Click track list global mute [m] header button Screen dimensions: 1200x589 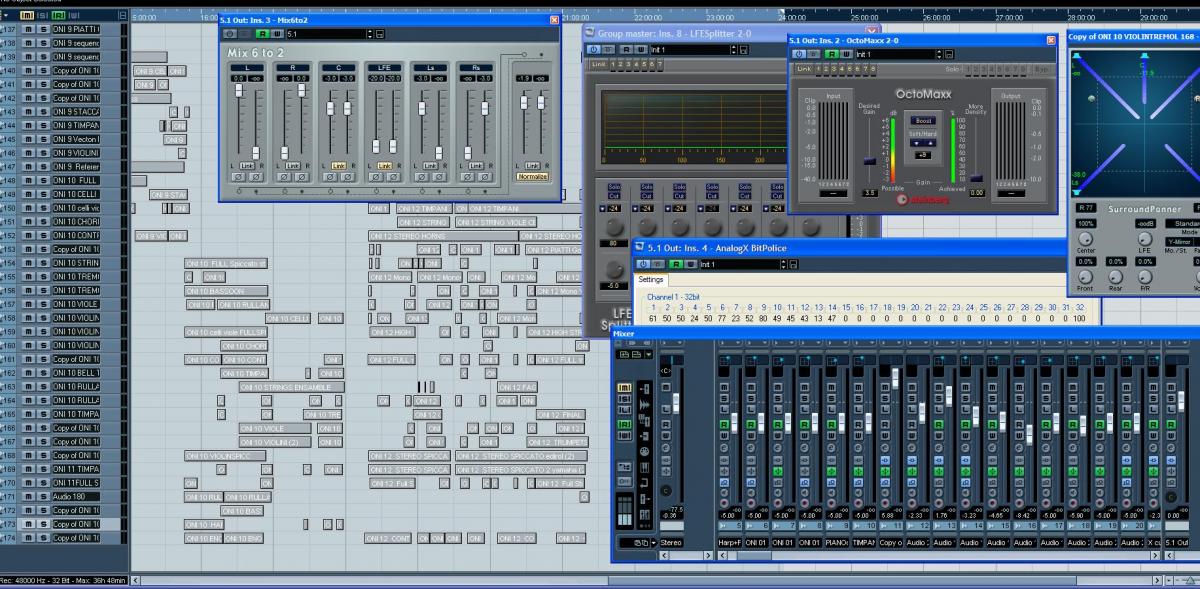(x=27, y=15)
